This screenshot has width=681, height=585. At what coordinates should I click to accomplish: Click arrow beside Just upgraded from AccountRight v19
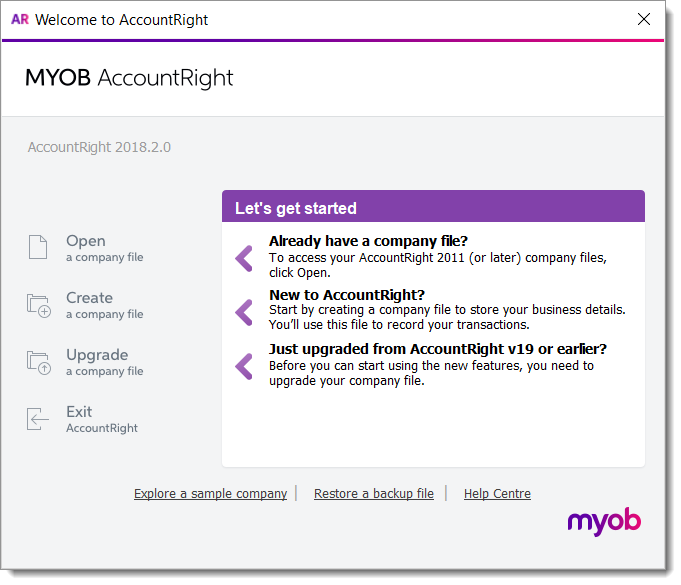(244, 366)
